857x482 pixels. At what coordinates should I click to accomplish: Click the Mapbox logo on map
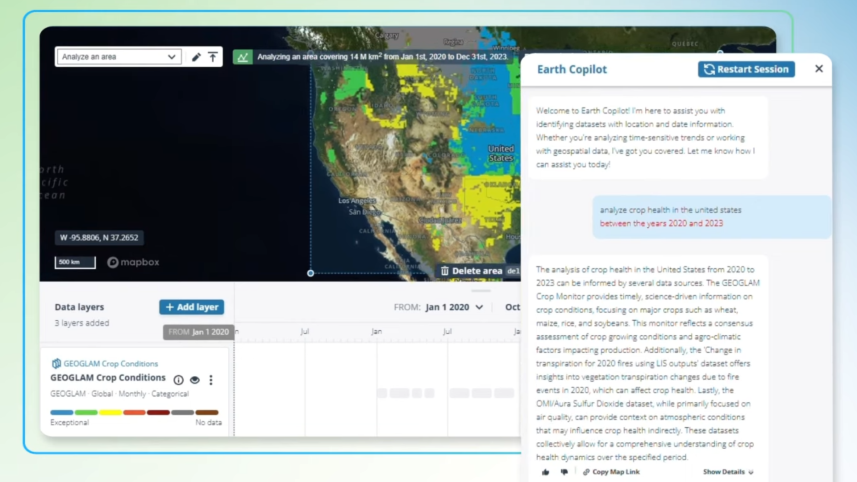pyautogui.click(x=133, y=262)
